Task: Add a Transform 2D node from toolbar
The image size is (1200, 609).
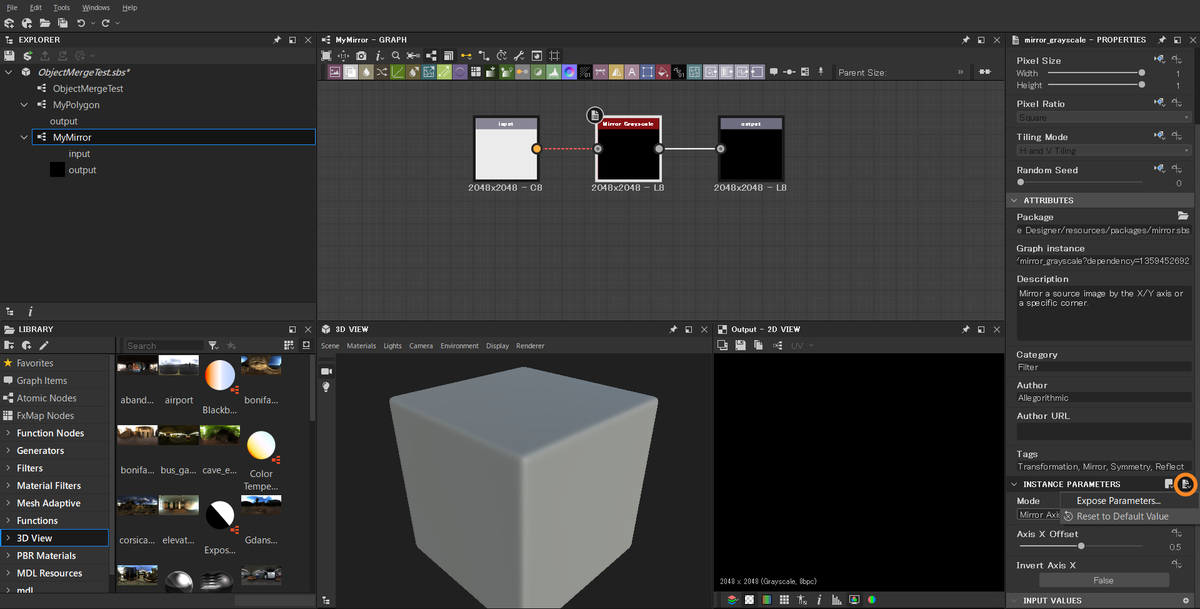Action: (x=646, y=72)
